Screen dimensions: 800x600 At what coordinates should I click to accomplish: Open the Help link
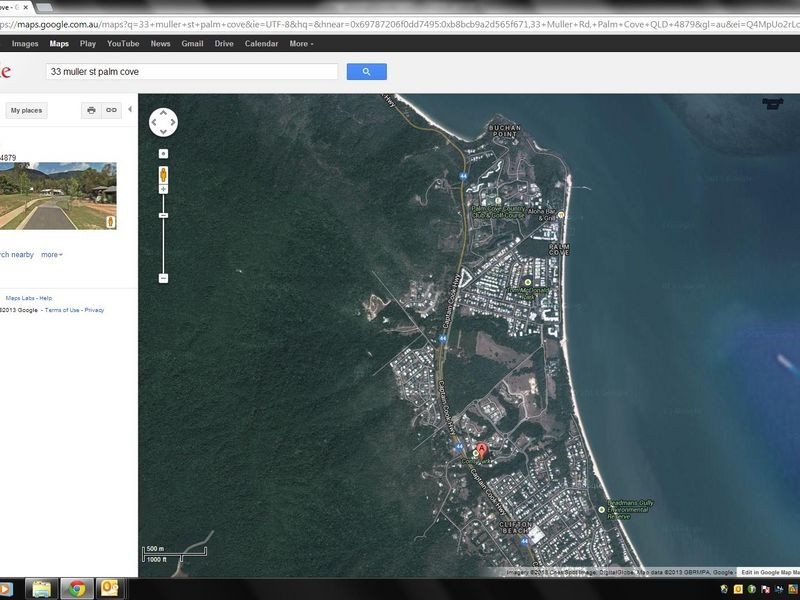pos(46,298)
